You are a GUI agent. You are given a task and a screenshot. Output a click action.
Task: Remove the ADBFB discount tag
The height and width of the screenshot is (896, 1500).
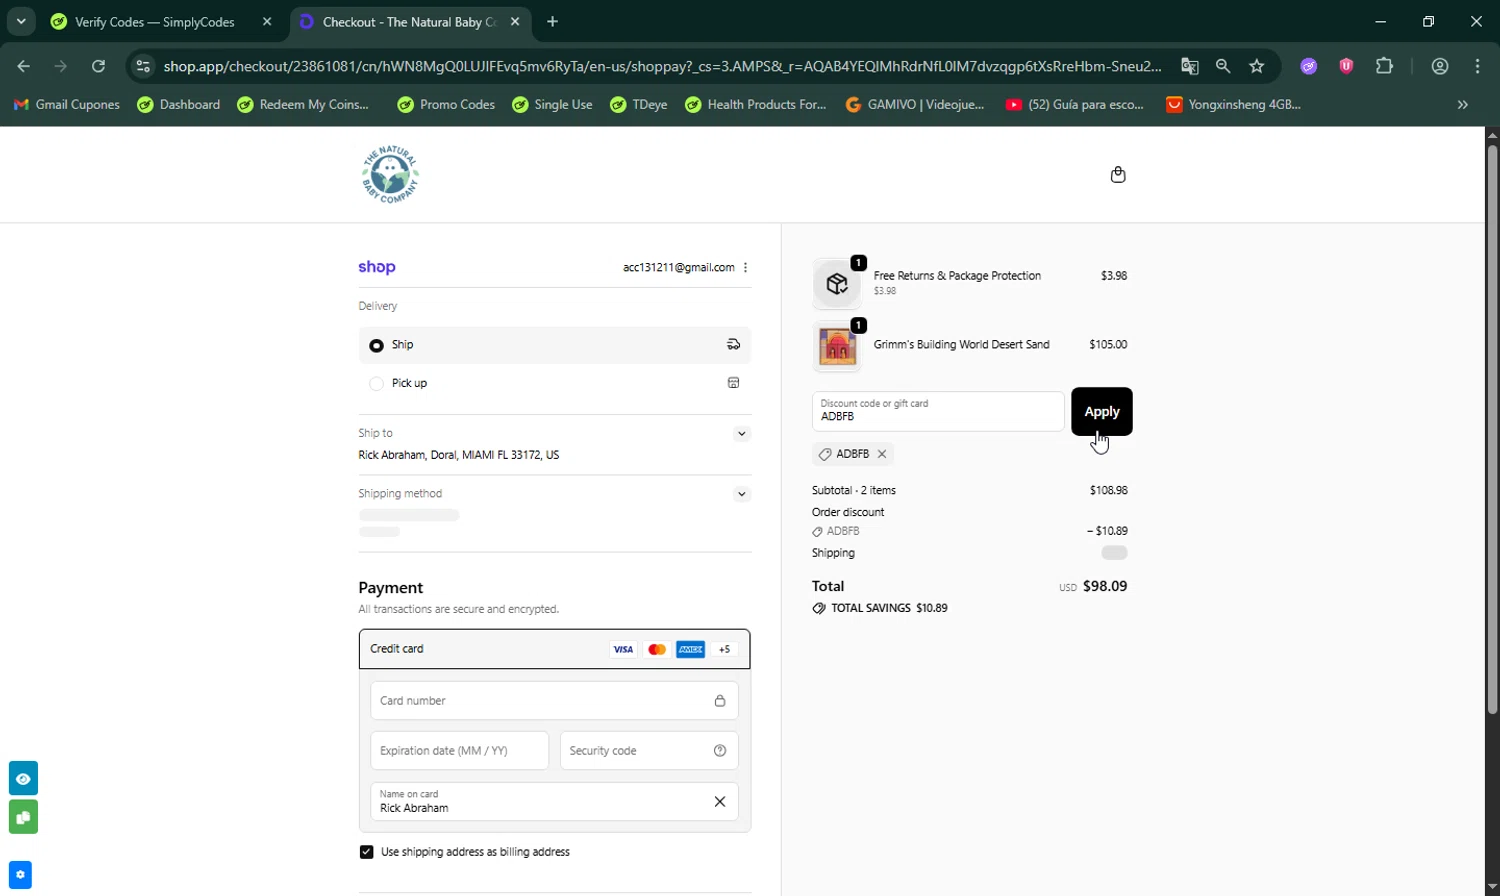click(882, 454)
